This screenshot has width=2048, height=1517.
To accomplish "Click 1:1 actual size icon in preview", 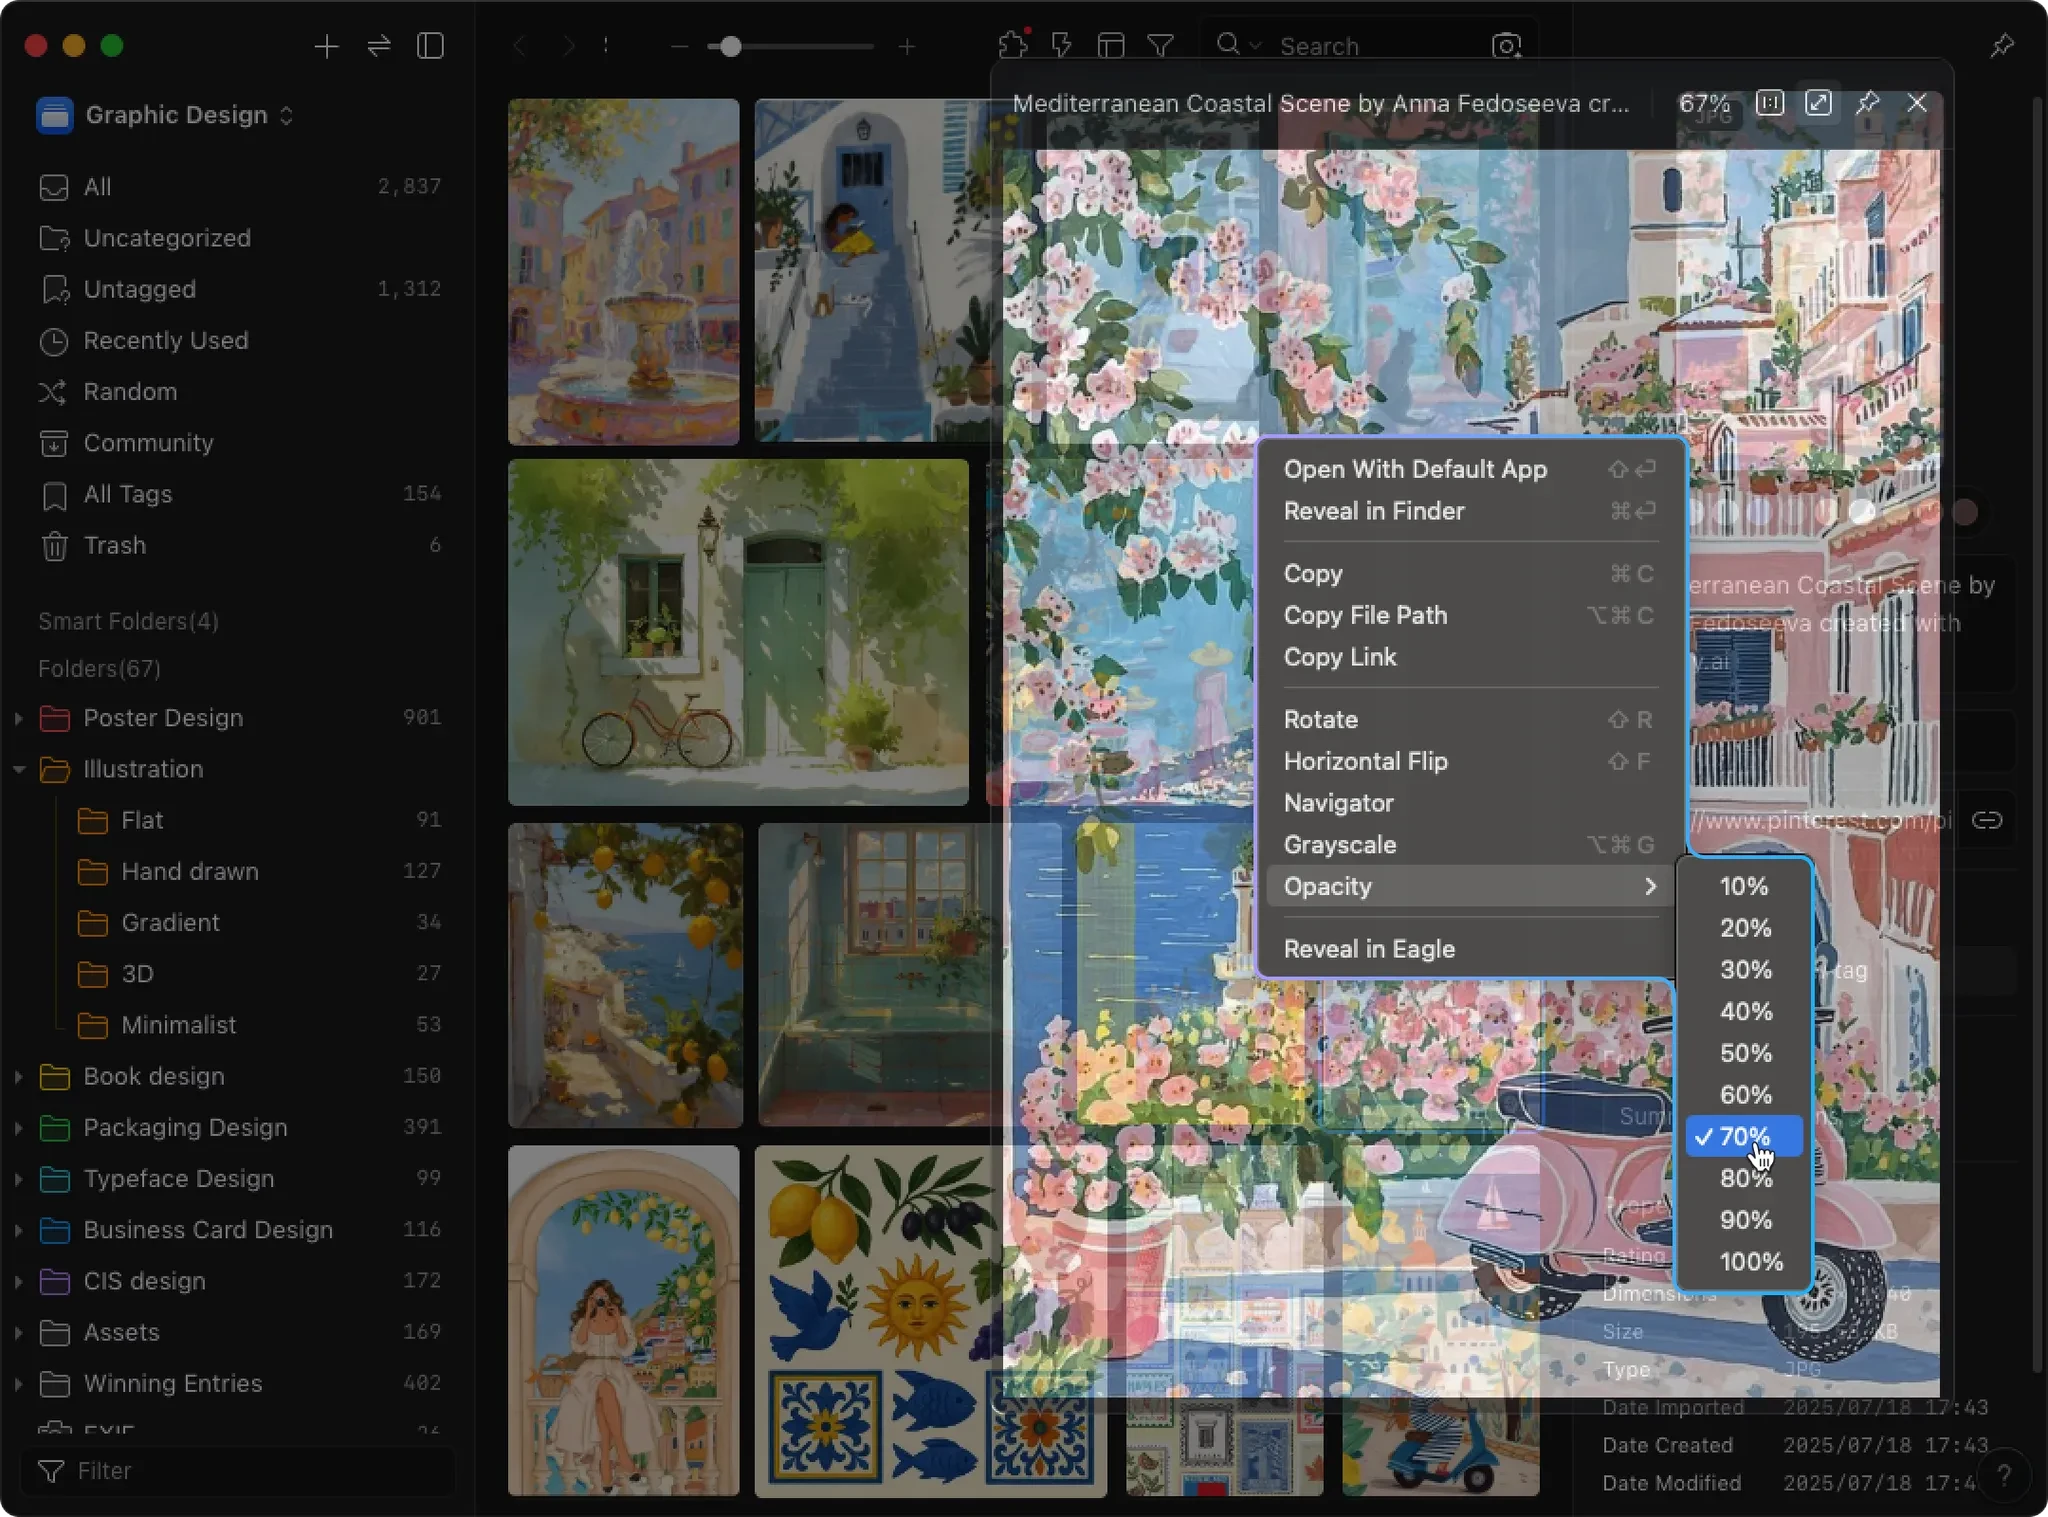I will (x=1770, y=103).
